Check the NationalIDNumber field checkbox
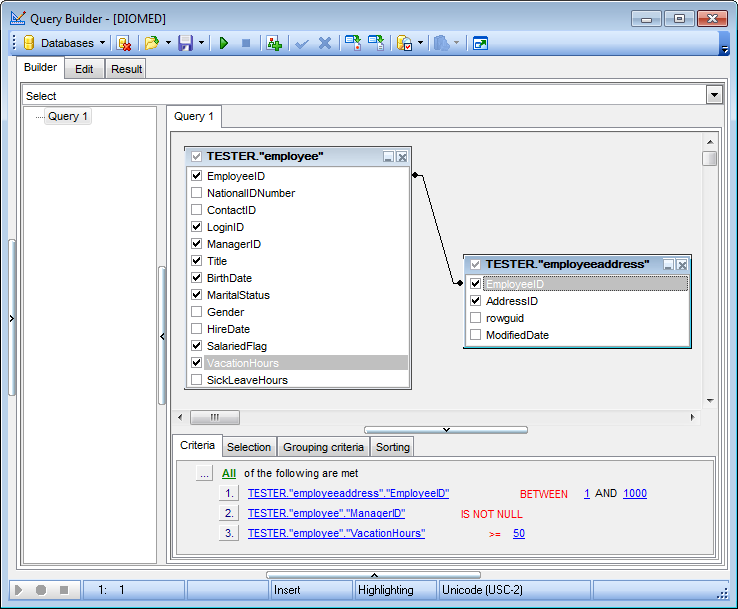 [197, 193]
